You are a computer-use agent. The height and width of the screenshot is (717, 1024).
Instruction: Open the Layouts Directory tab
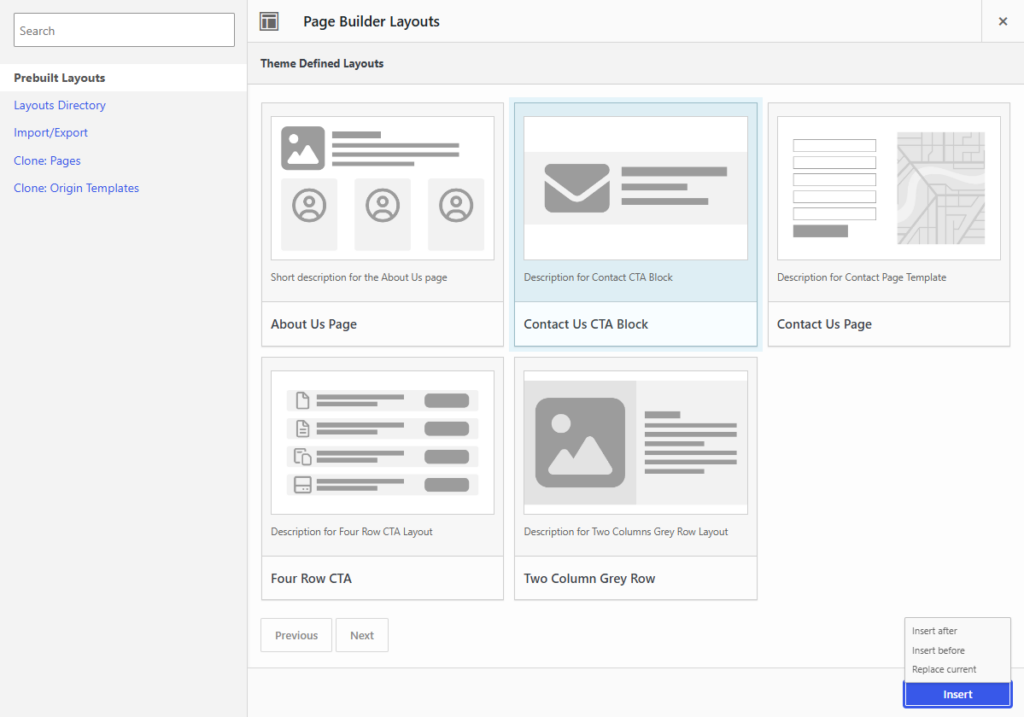coord(59,105)
